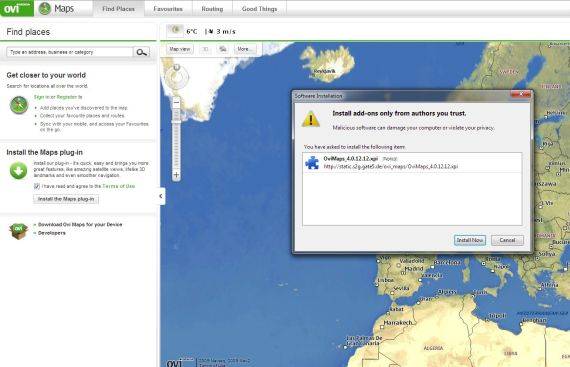Zoom out with the minus button
The image size is (570, 367).
coord(176,103)
